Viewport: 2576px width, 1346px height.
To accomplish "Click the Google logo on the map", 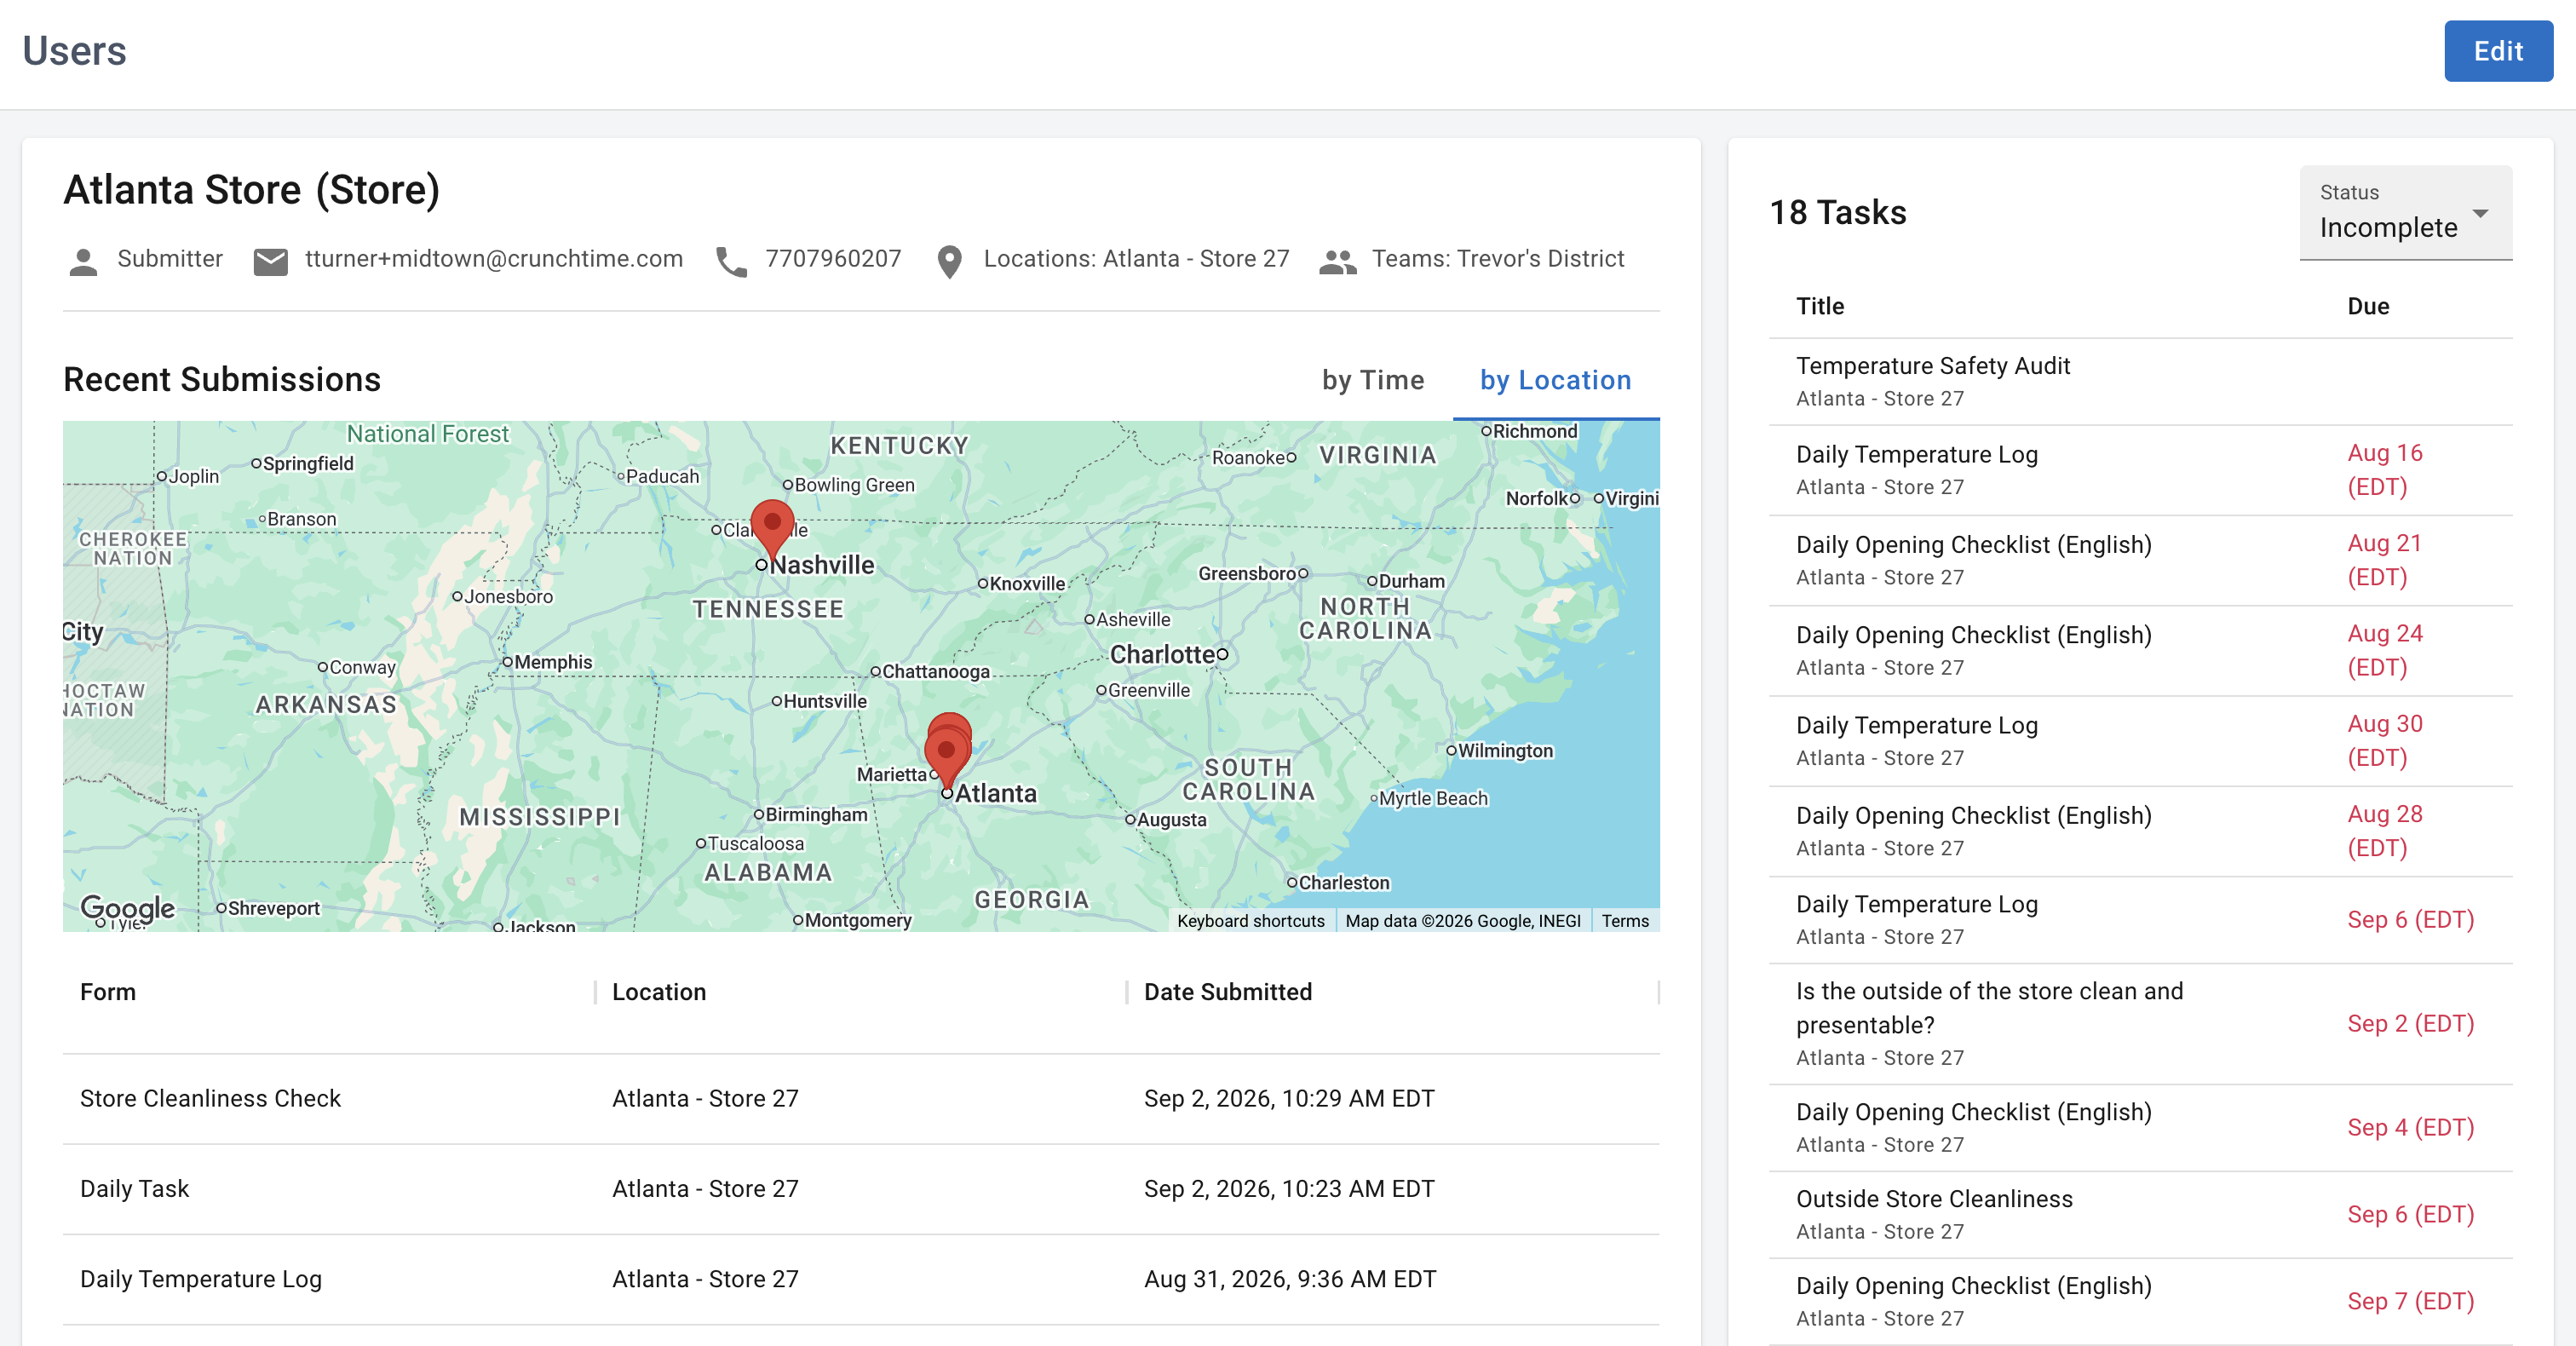I will click(127, 907).
